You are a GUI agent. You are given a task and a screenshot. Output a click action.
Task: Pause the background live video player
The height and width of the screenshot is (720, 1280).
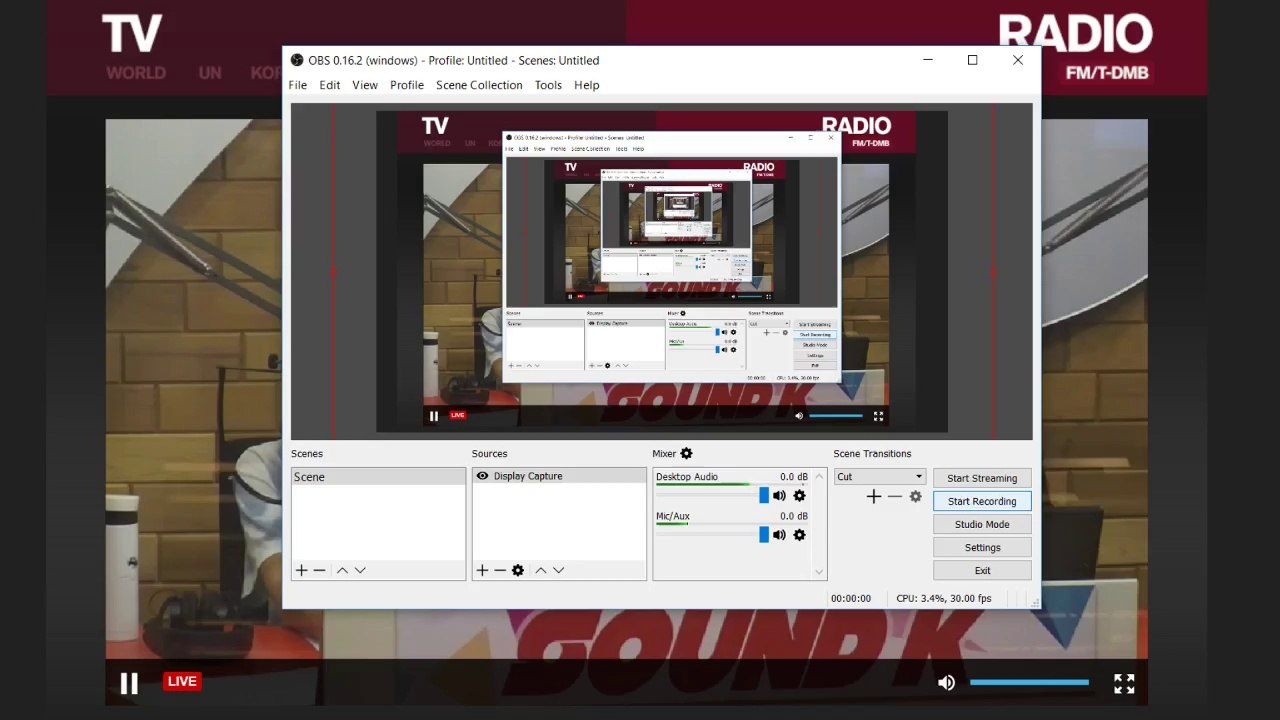pos(129,683)
